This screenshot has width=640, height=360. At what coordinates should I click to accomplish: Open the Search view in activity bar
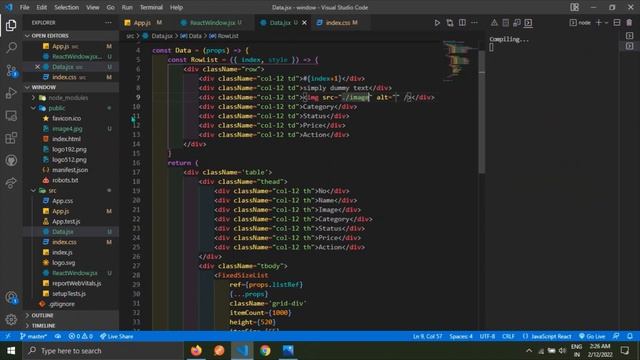pyautogui.click(x=11, y=48)
